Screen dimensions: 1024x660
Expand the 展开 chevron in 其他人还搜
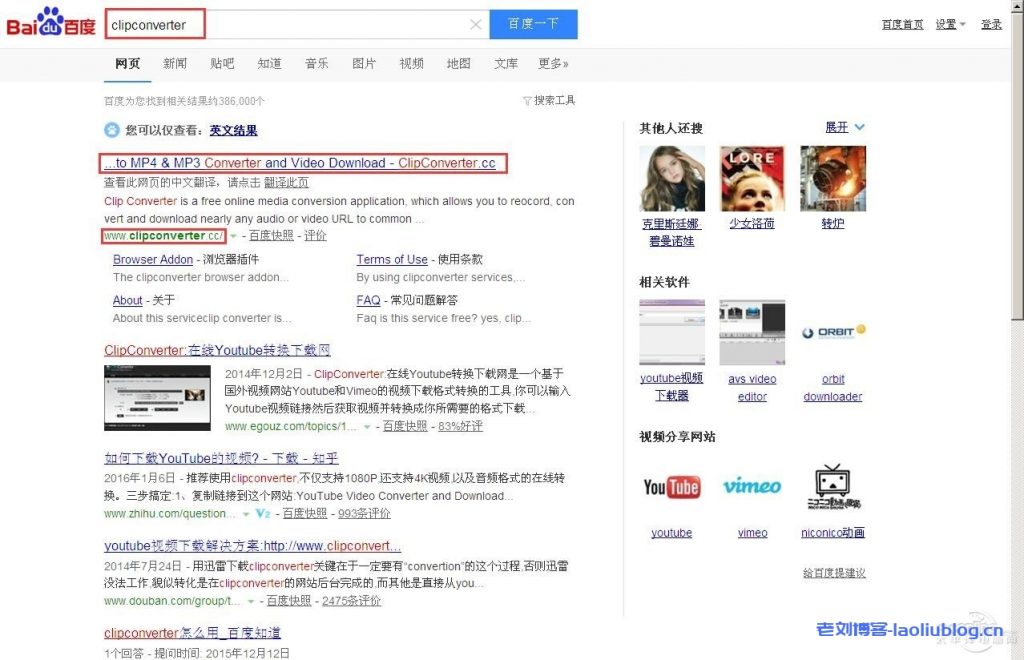coord(859,128)
